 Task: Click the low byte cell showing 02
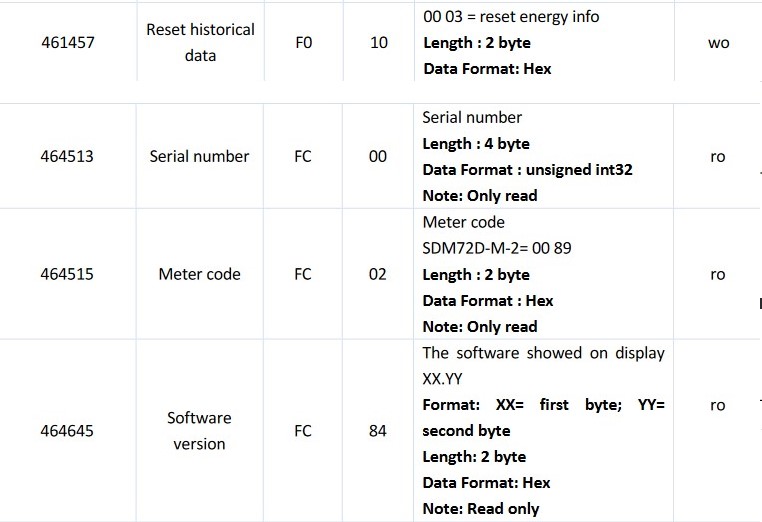click(377, 274)
